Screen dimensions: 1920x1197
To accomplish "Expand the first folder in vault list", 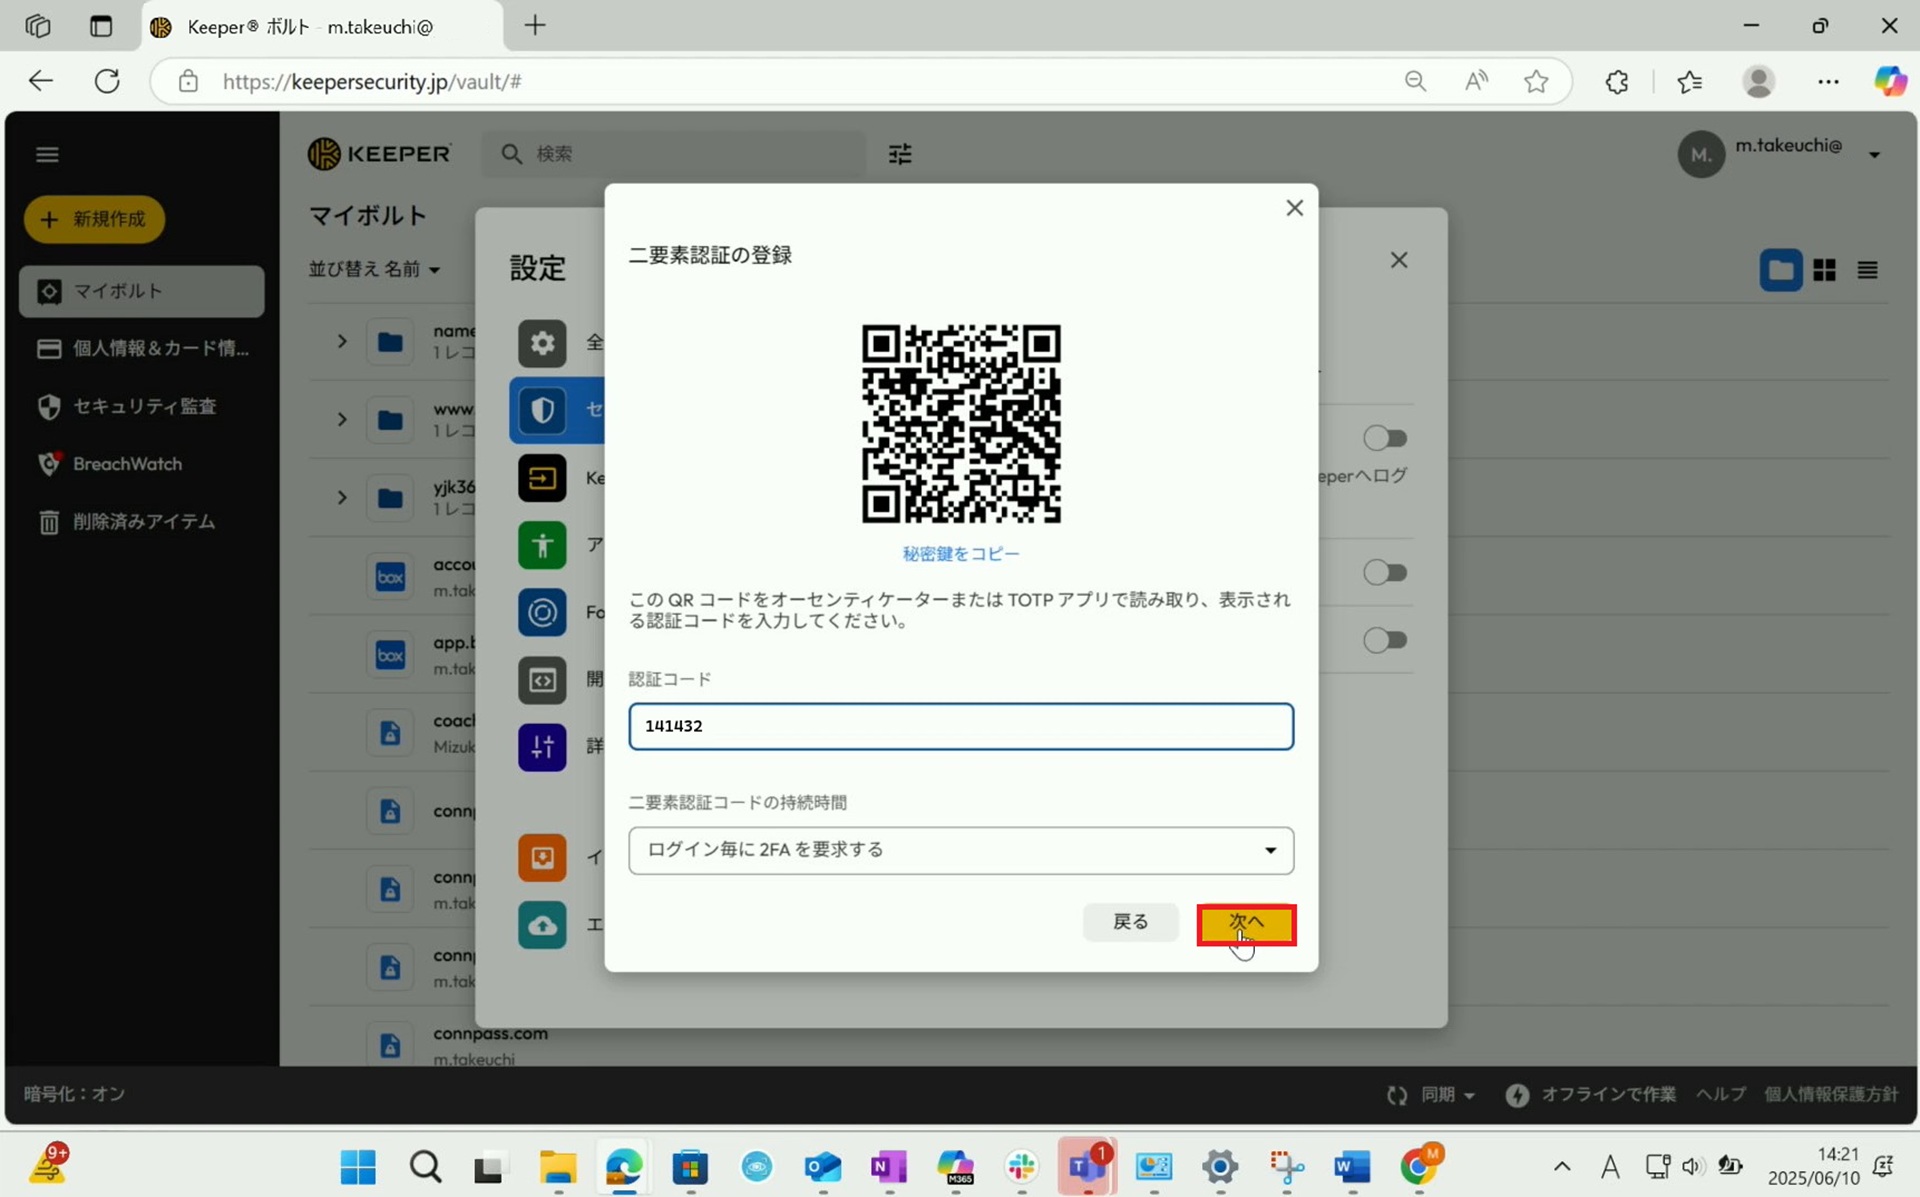I will (342, 342).
